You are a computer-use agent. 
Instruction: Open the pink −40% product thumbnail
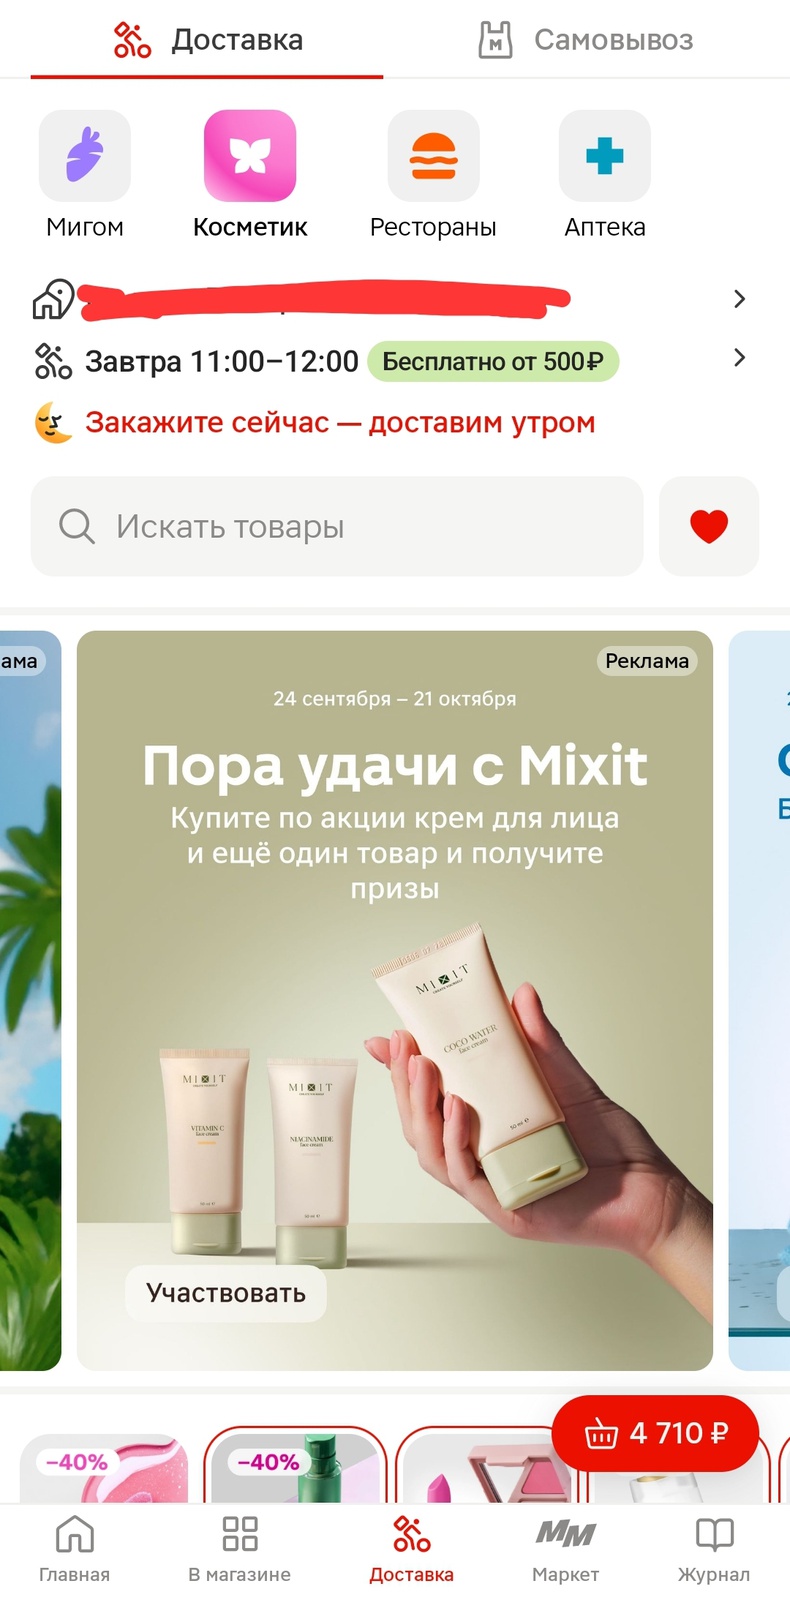pyautogui.click(x=104, y=1468)
